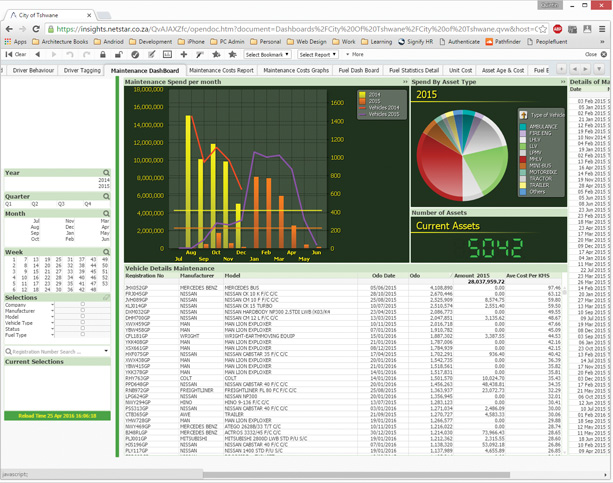Click the Clear selections icon
Viewport: 613px width, 483px height.
tap(16, 54)
